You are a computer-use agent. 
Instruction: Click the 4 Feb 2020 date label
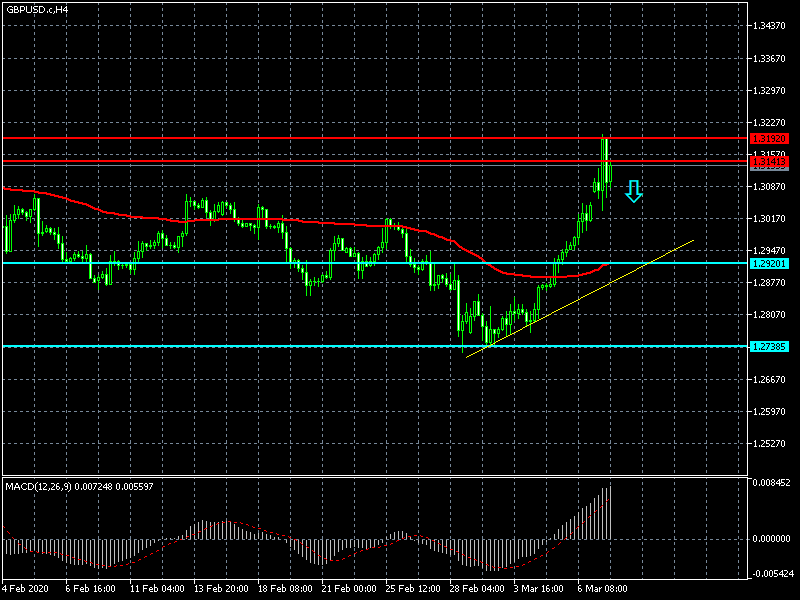click(x=27, y=588)
